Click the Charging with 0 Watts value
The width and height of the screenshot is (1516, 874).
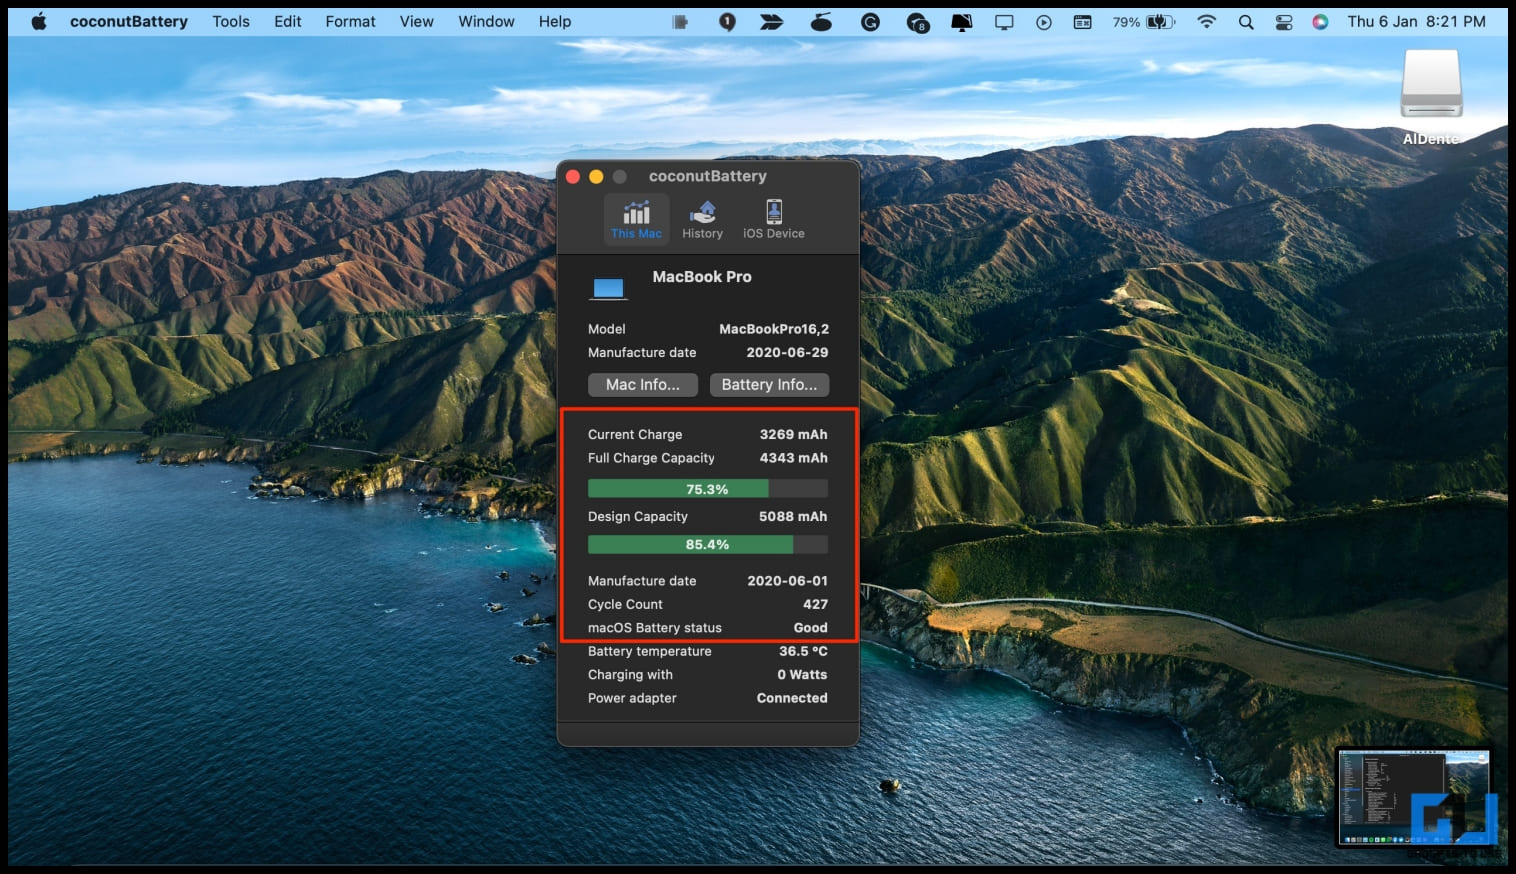802,675
